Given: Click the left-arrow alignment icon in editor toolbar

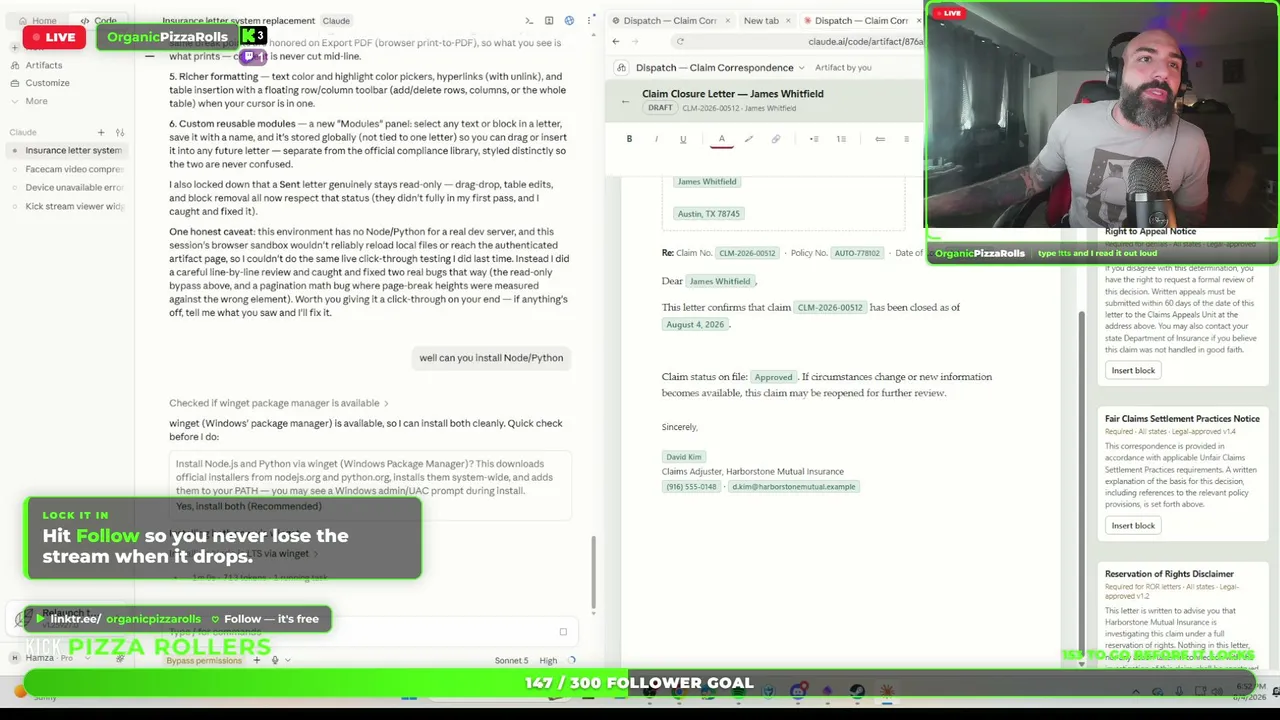Looking at the screenshot, I should click(x=880, y=139).
